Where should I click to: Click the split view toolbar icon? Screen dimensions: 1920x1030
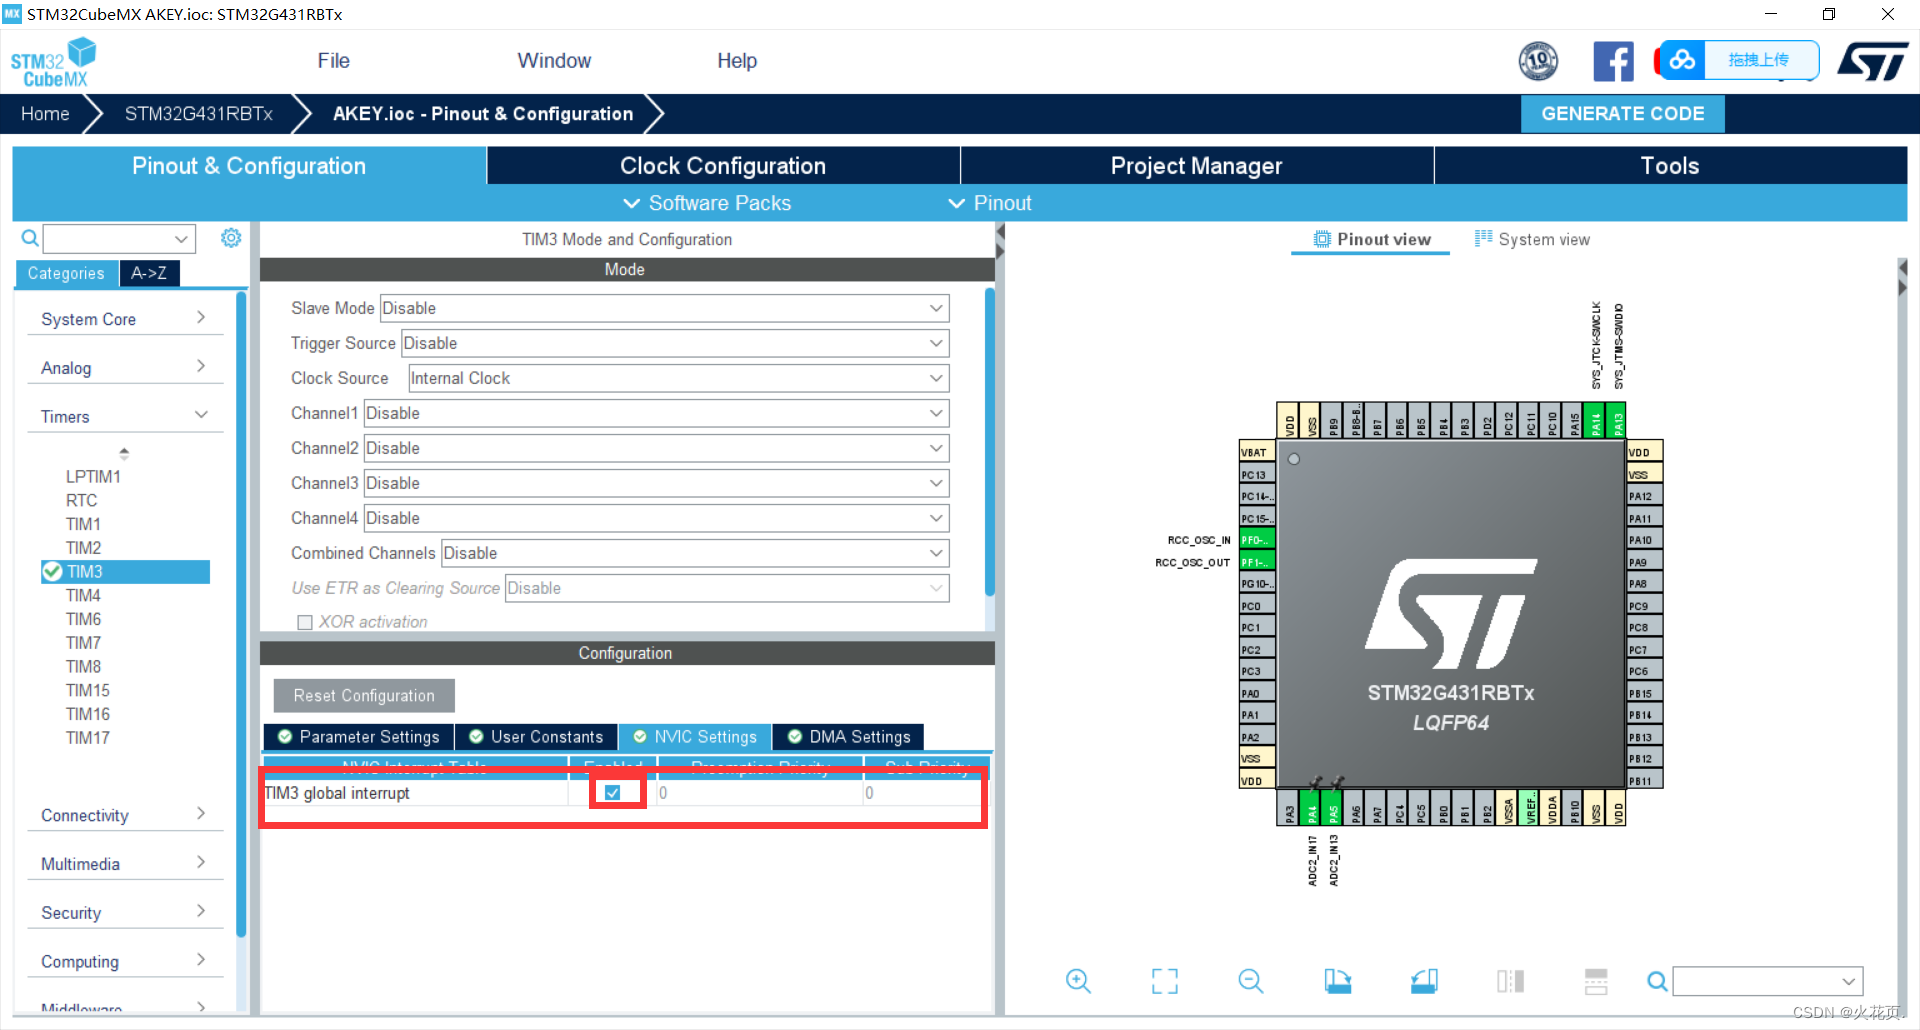coord(1510,981)
